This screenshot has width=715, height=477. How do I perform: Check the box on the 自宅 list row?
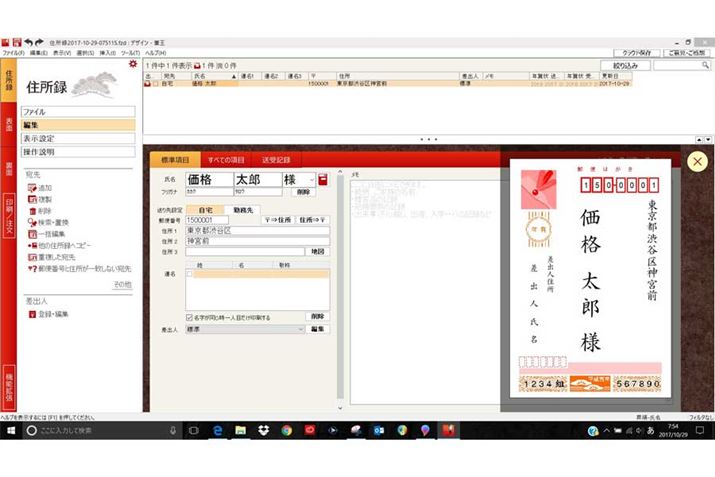click(156, 84)
